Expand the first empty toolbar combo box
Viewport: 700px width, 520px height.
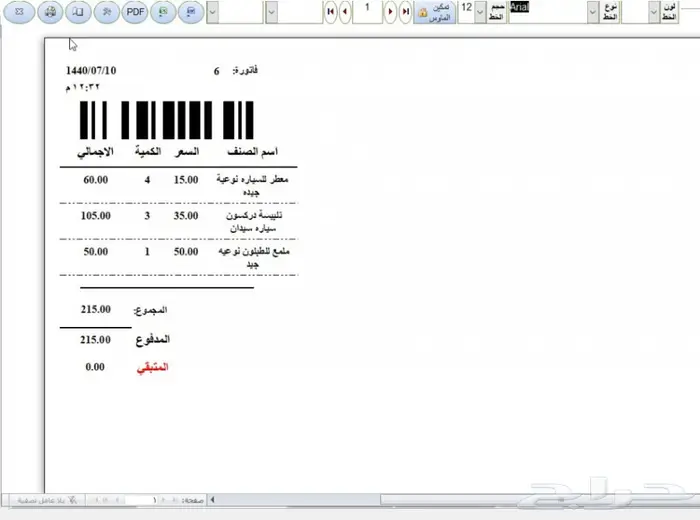coord(211,12)
